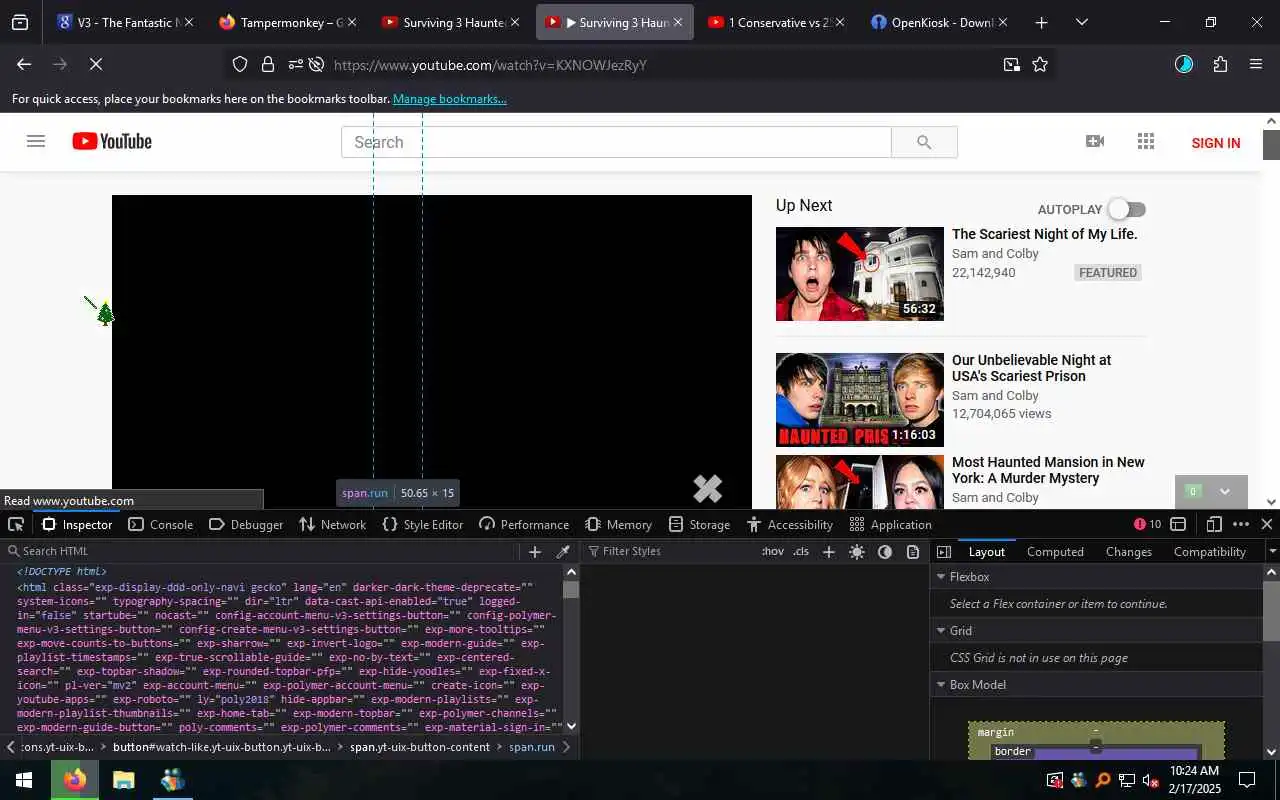1280x800 pixels.
Task: Close the developer tools
Action: 1267,524
